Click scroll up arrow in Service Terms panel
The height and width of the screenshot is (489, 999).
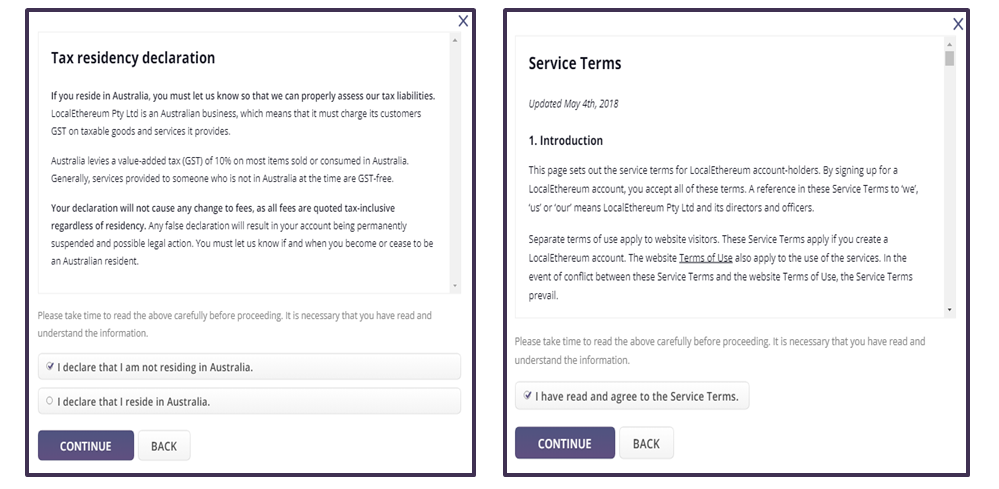tap(949, 45)
